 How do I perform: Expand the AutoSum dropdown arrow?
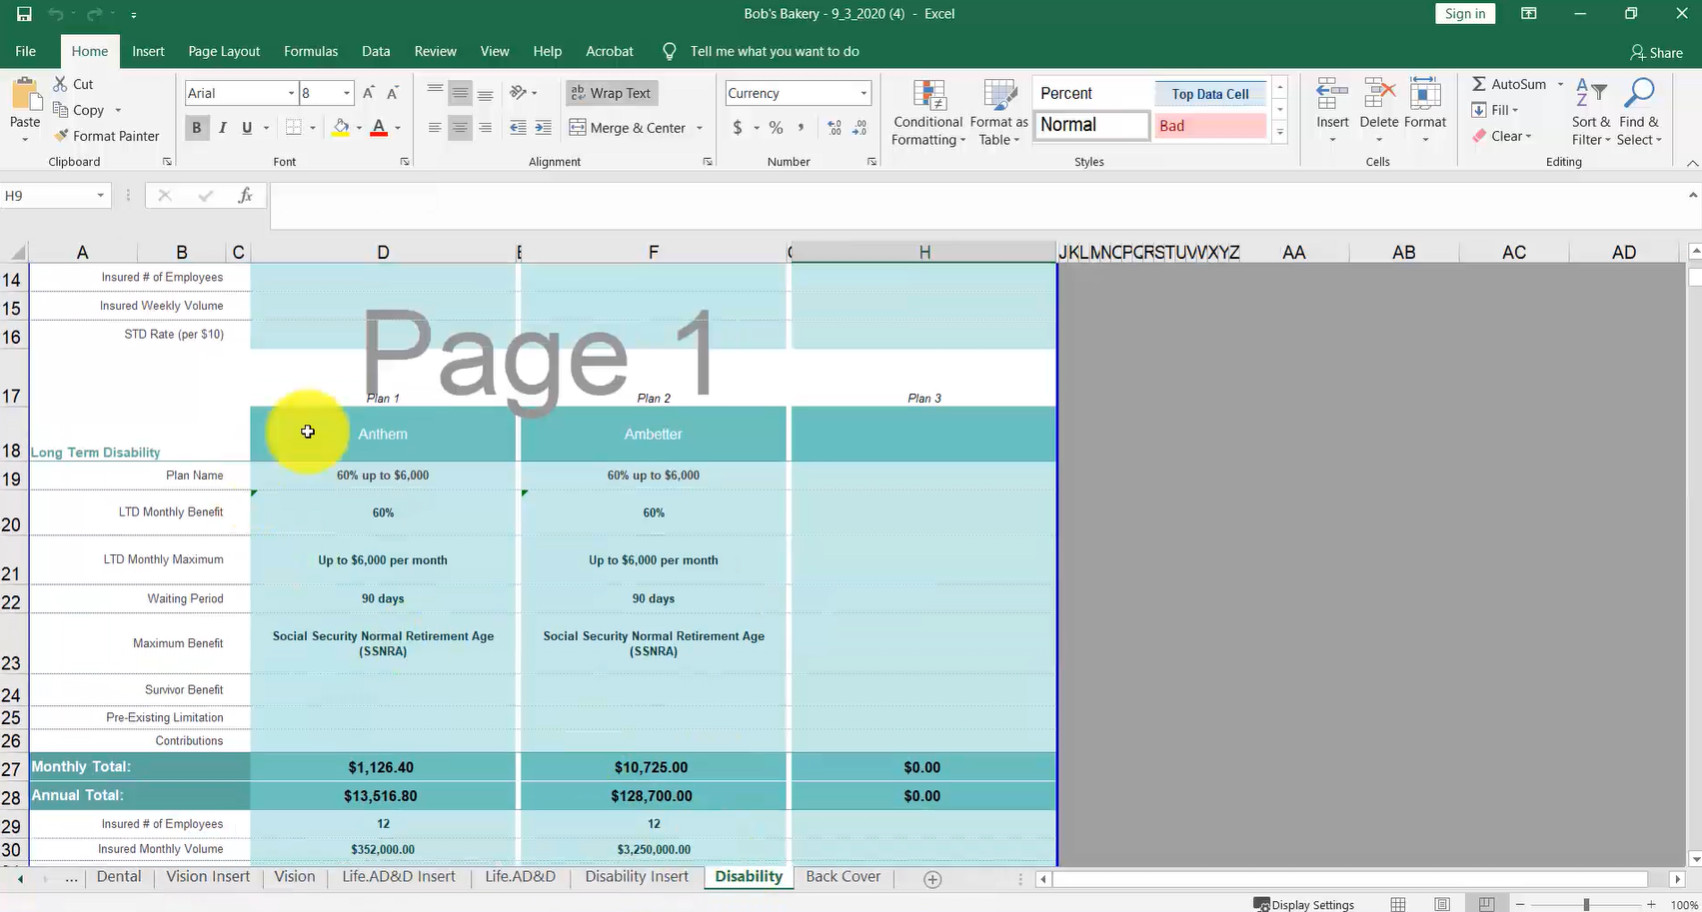point(1560,84)
